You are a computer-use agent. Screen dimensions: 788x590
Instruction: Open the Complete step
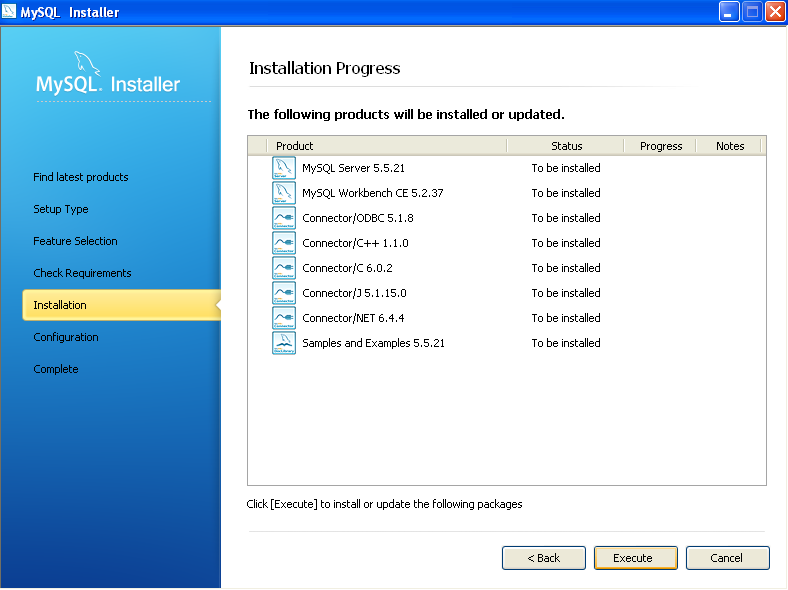click(56, 369)
